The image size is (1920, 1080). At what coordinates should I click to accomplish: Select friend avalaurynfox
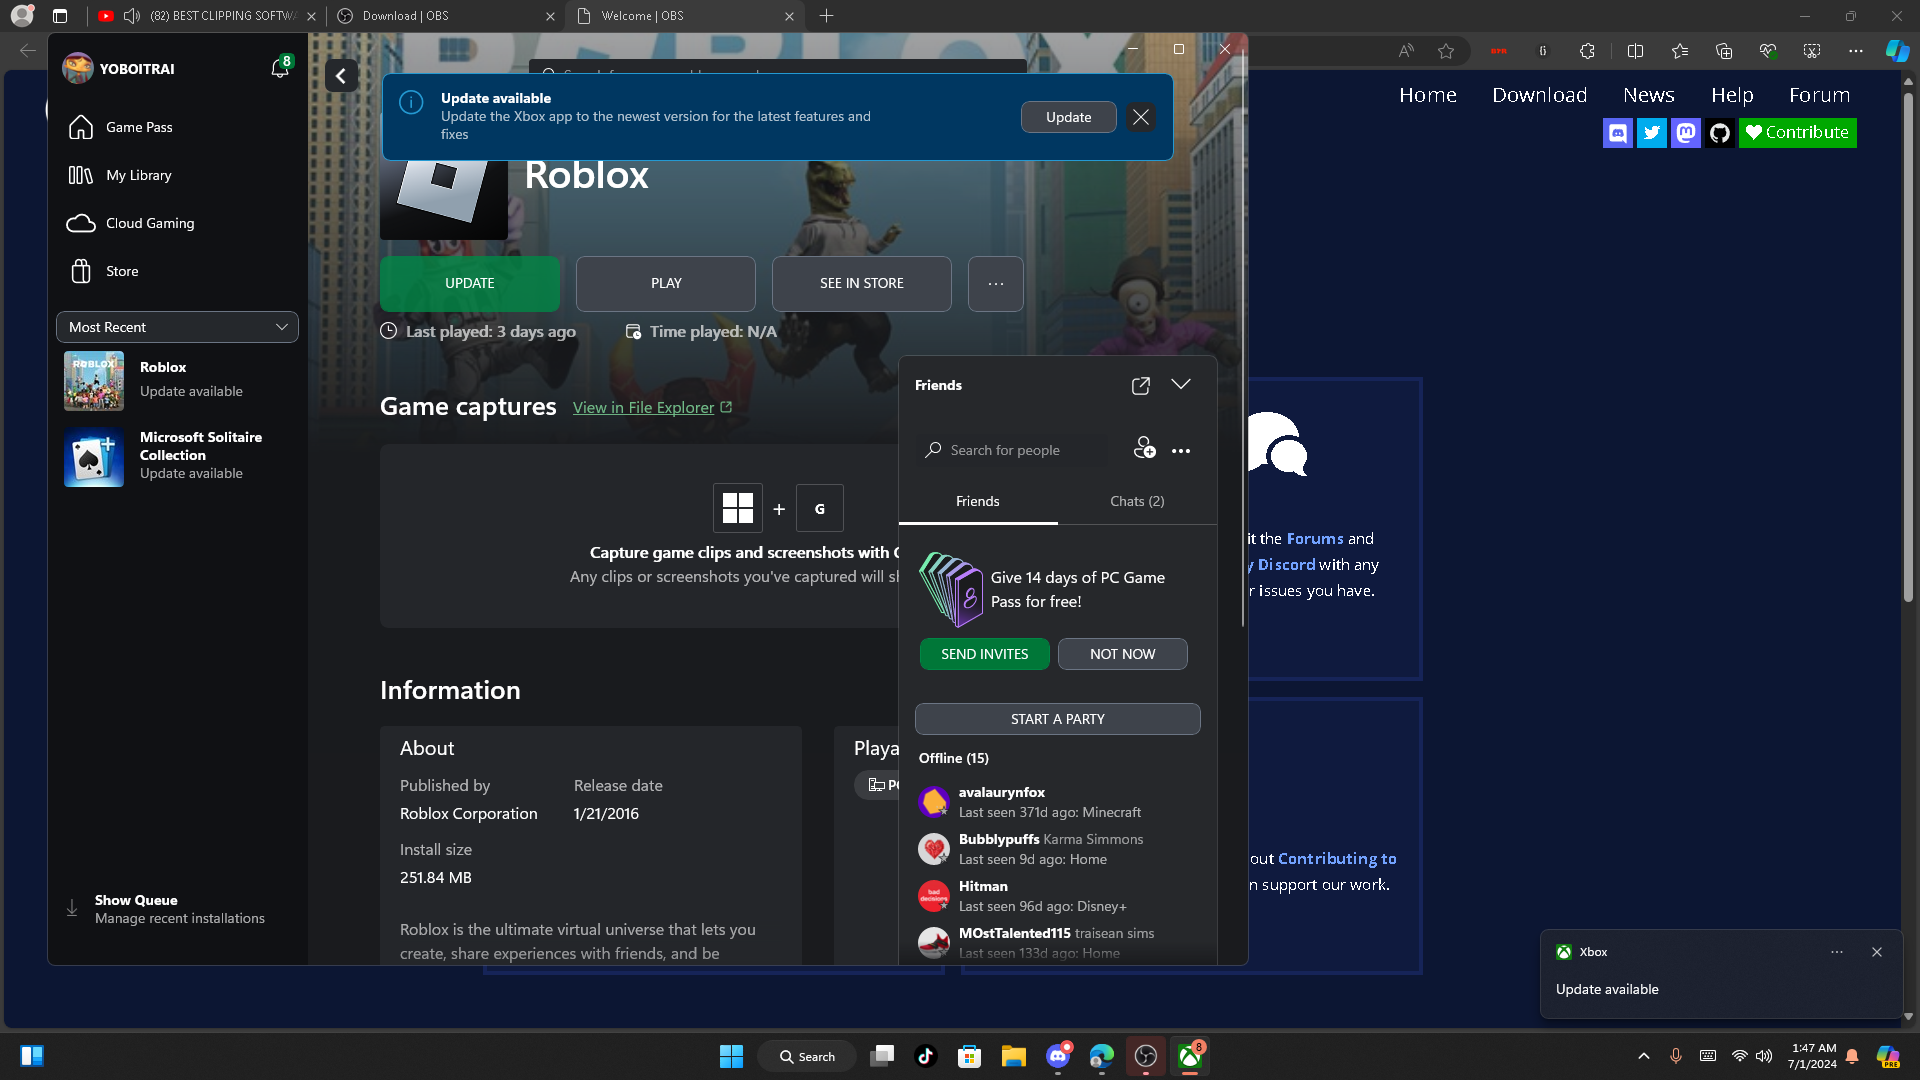tap(1058, 802)
